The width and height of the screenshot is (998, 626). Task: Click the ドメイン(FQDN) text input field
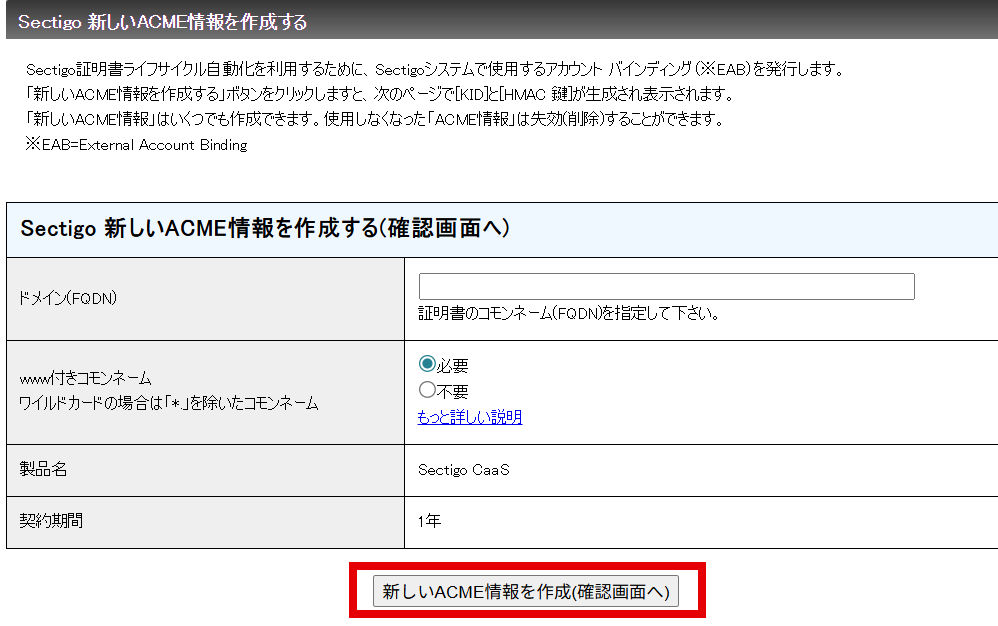point(666,287)
